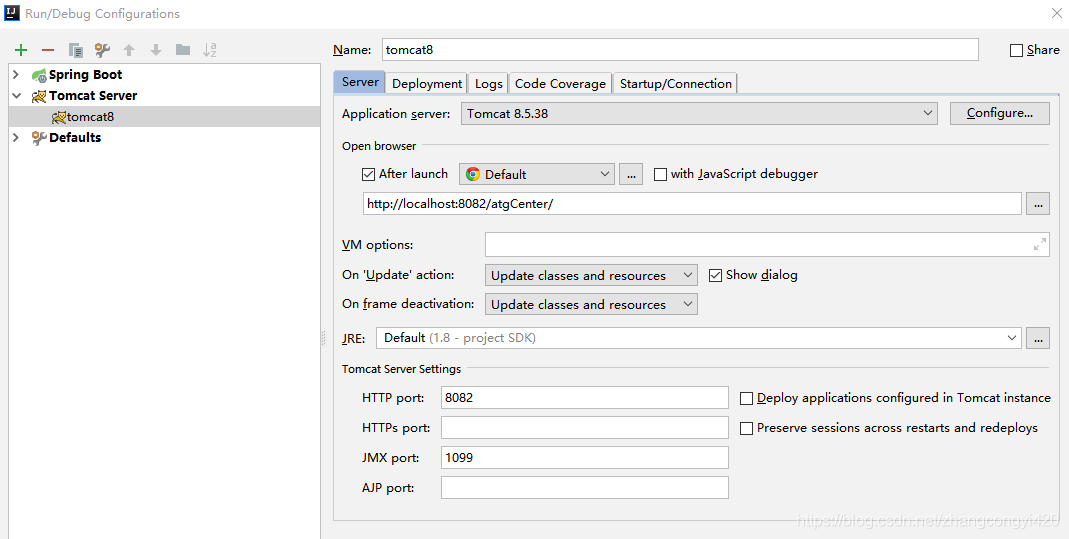1069x539 pixels.
Task: Switch to the Deployment tab
Action: point(427,84)
